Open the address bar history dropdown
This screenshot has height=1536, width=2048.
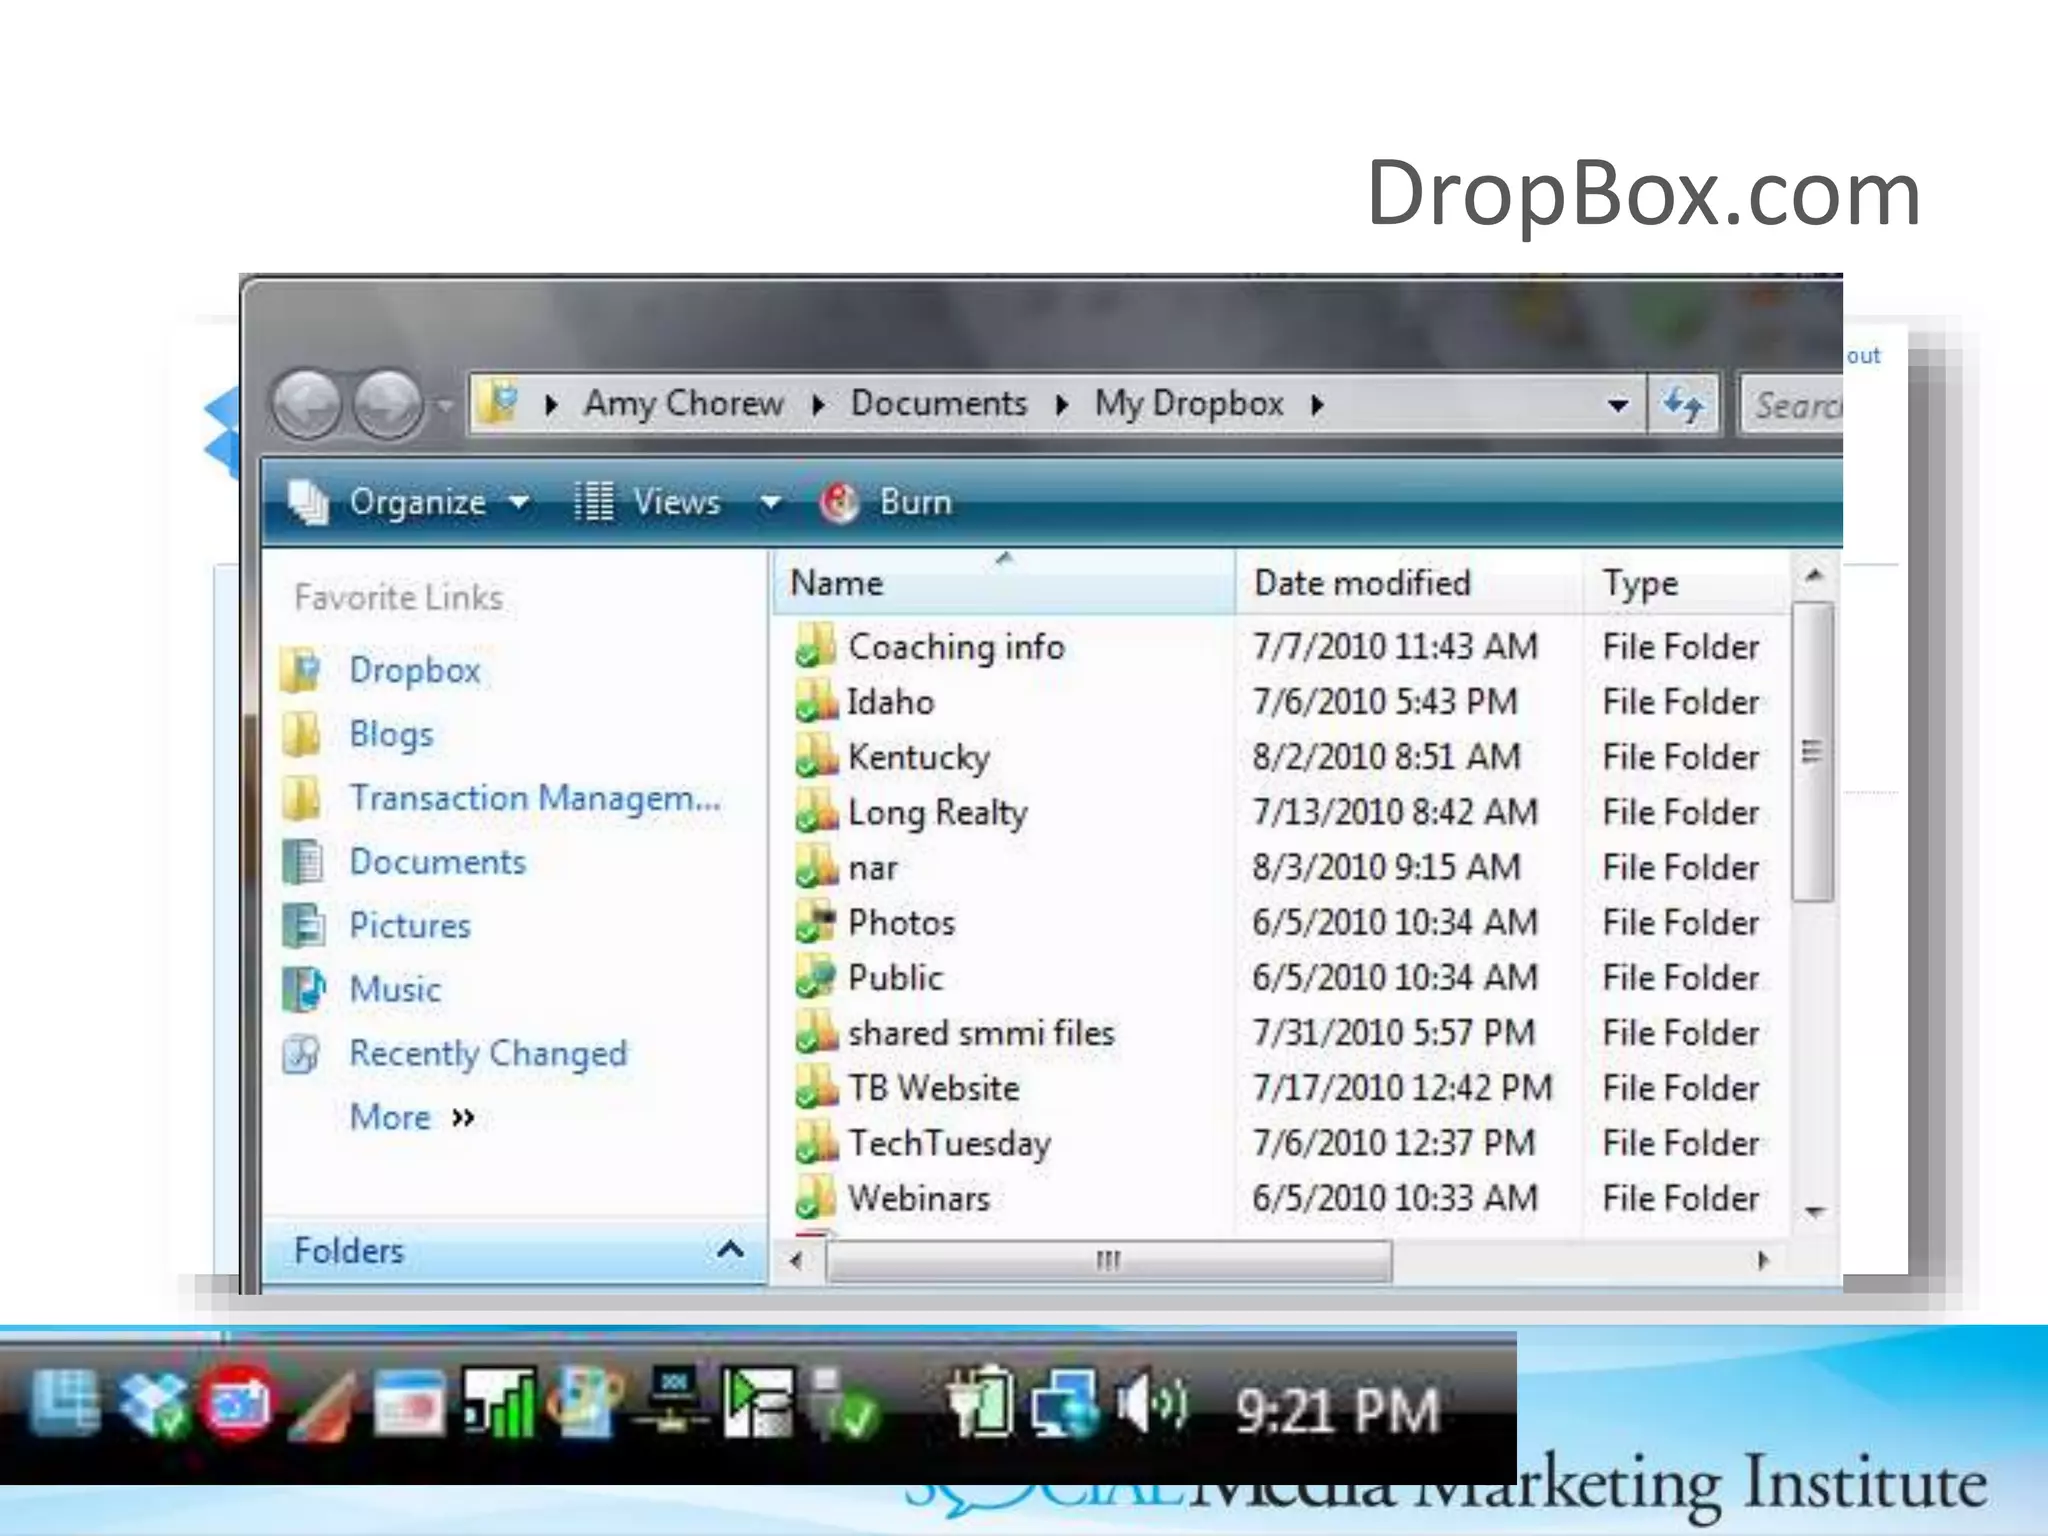(x=1617, y=405)
